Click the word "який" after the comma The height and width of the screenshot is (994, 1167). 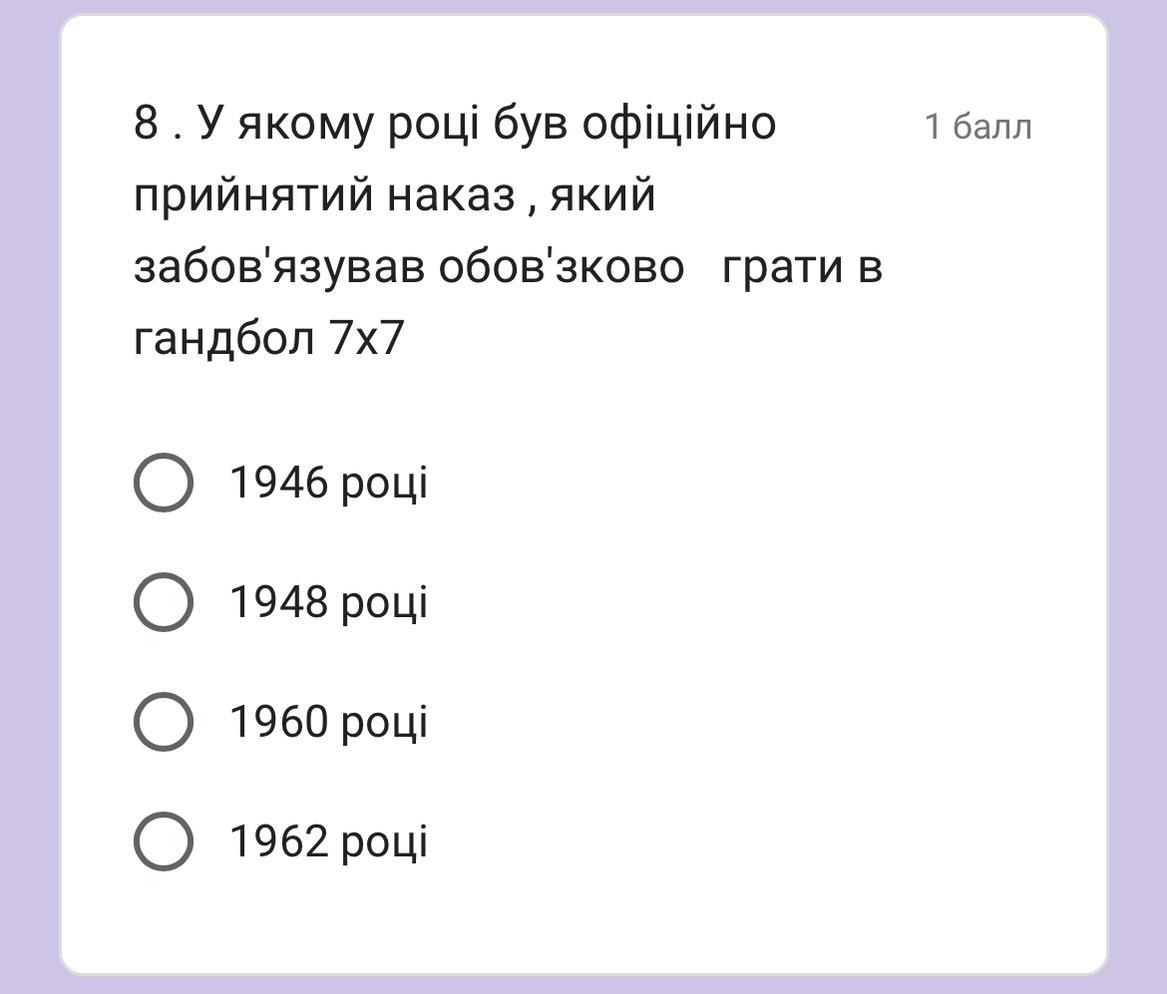pos(603,194)
